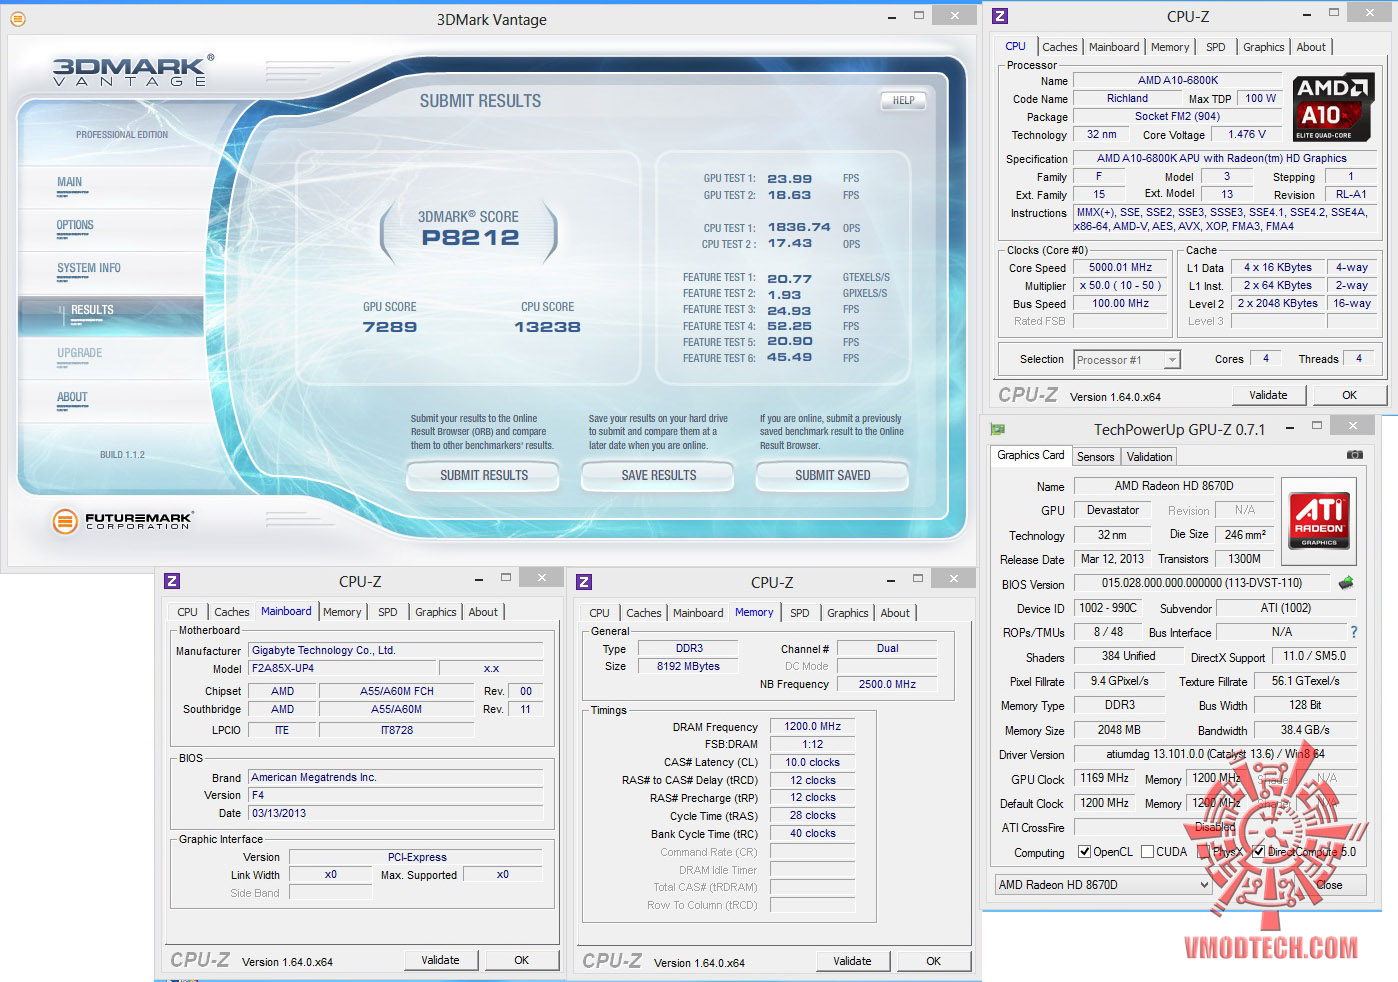Open the About tab in the CPU-Z Mainboard window
Screen dimensions: 1398x982
[483, 612]
